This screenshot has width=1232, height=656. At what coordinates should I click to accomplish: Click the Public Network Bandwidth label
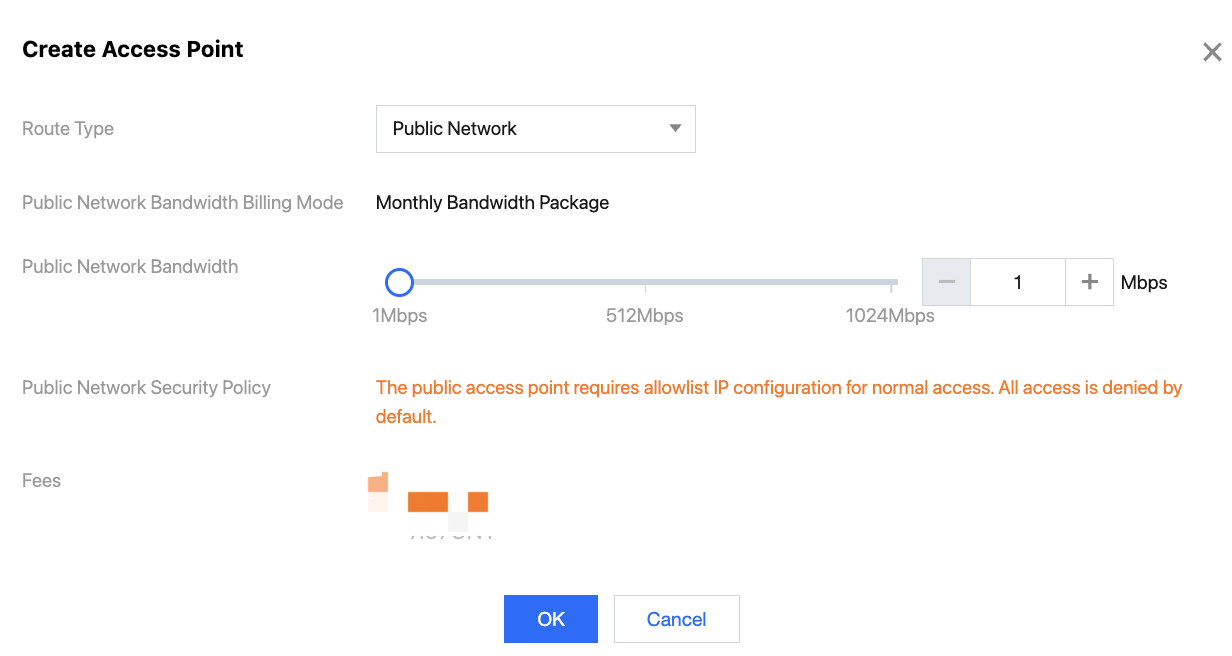pos(130,267)
